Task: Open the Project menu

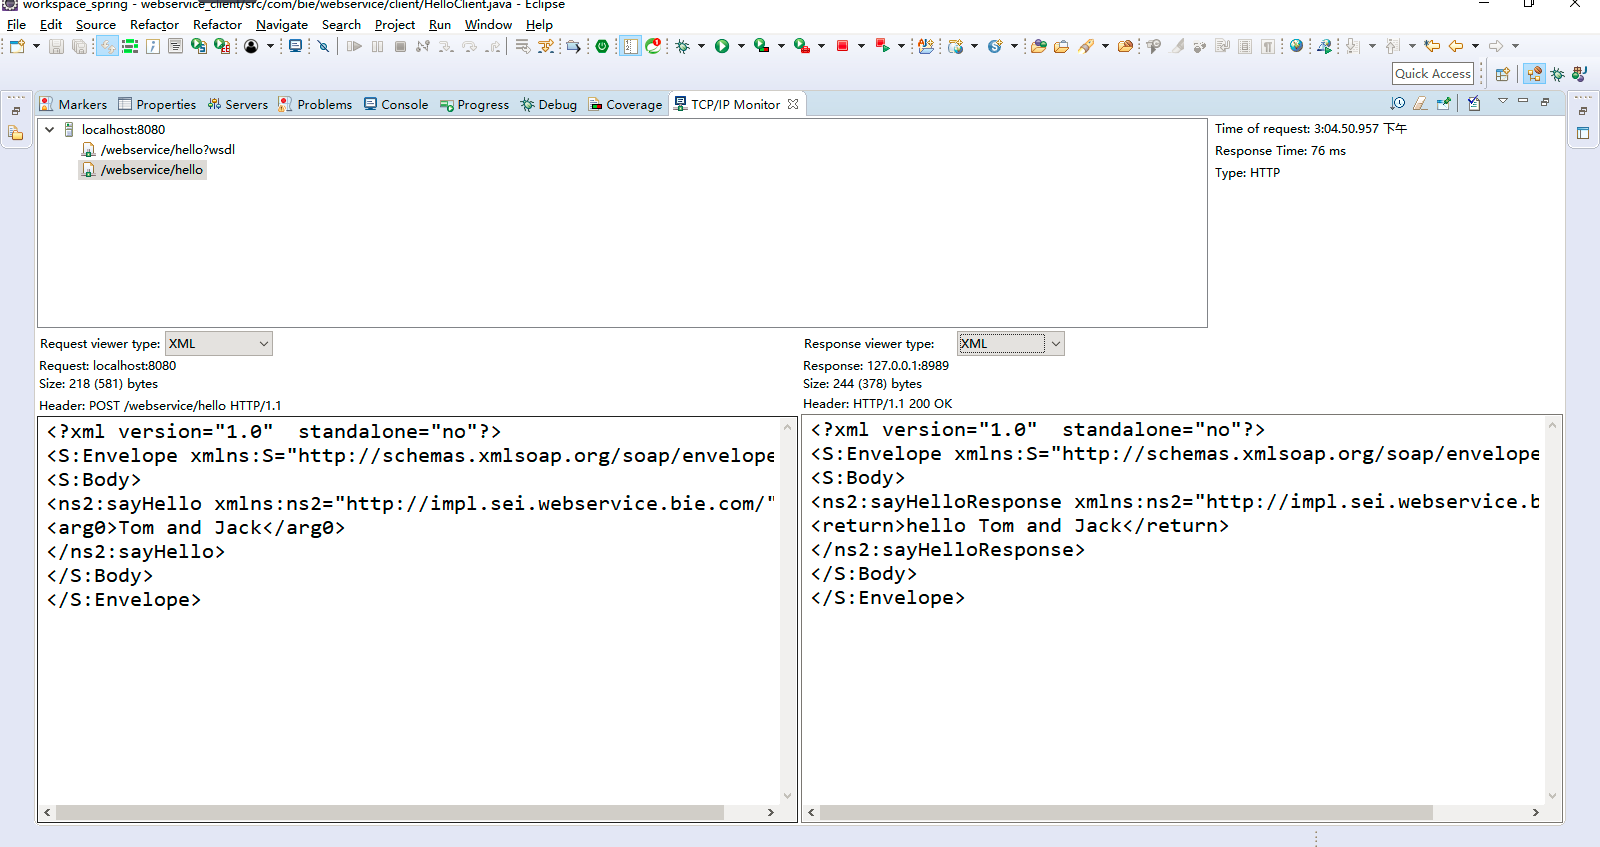Action: point(395,25)
